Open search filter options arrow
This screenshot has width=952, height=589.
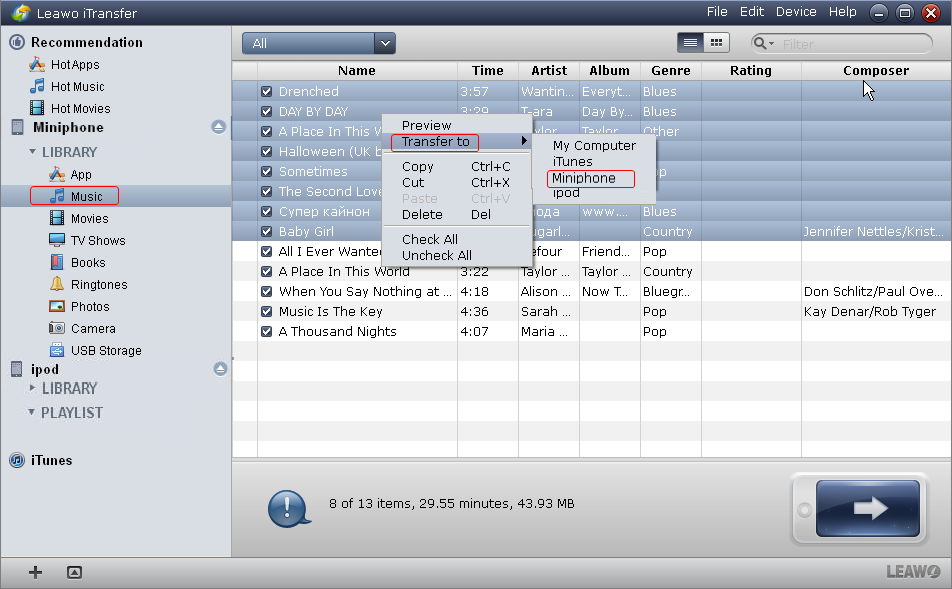[772, 44]
